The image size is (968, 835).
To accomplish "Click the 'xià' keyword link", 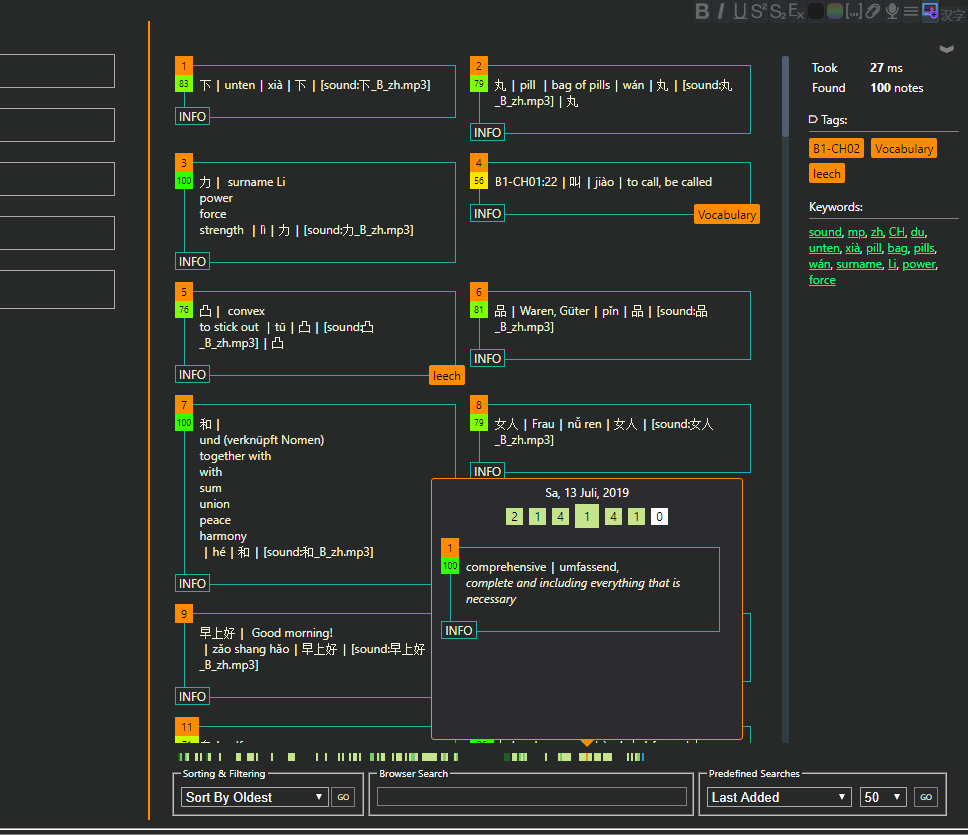I will [853, 248].
